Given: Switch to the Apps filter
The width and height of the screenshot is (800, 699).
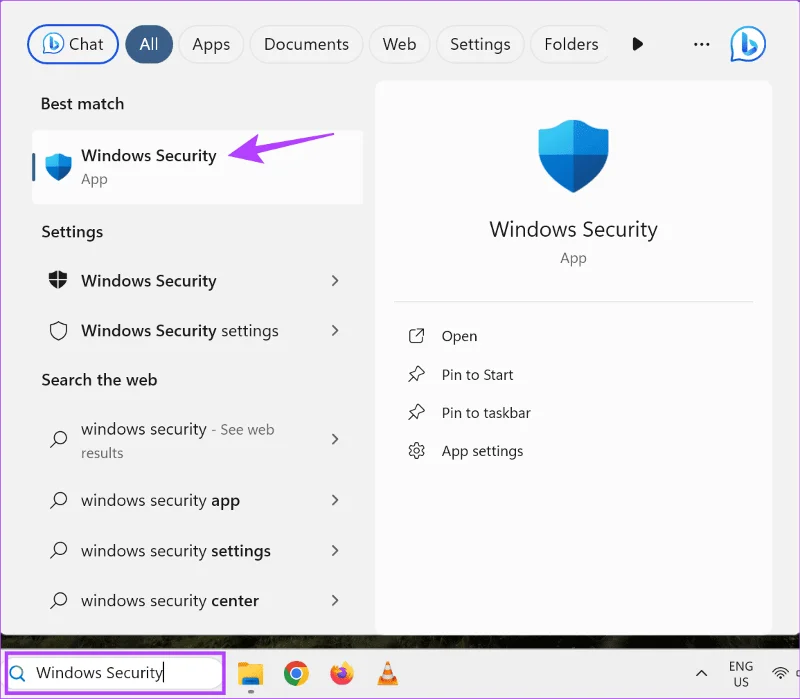Looking at the screenshot, I should tap(211, 44).
